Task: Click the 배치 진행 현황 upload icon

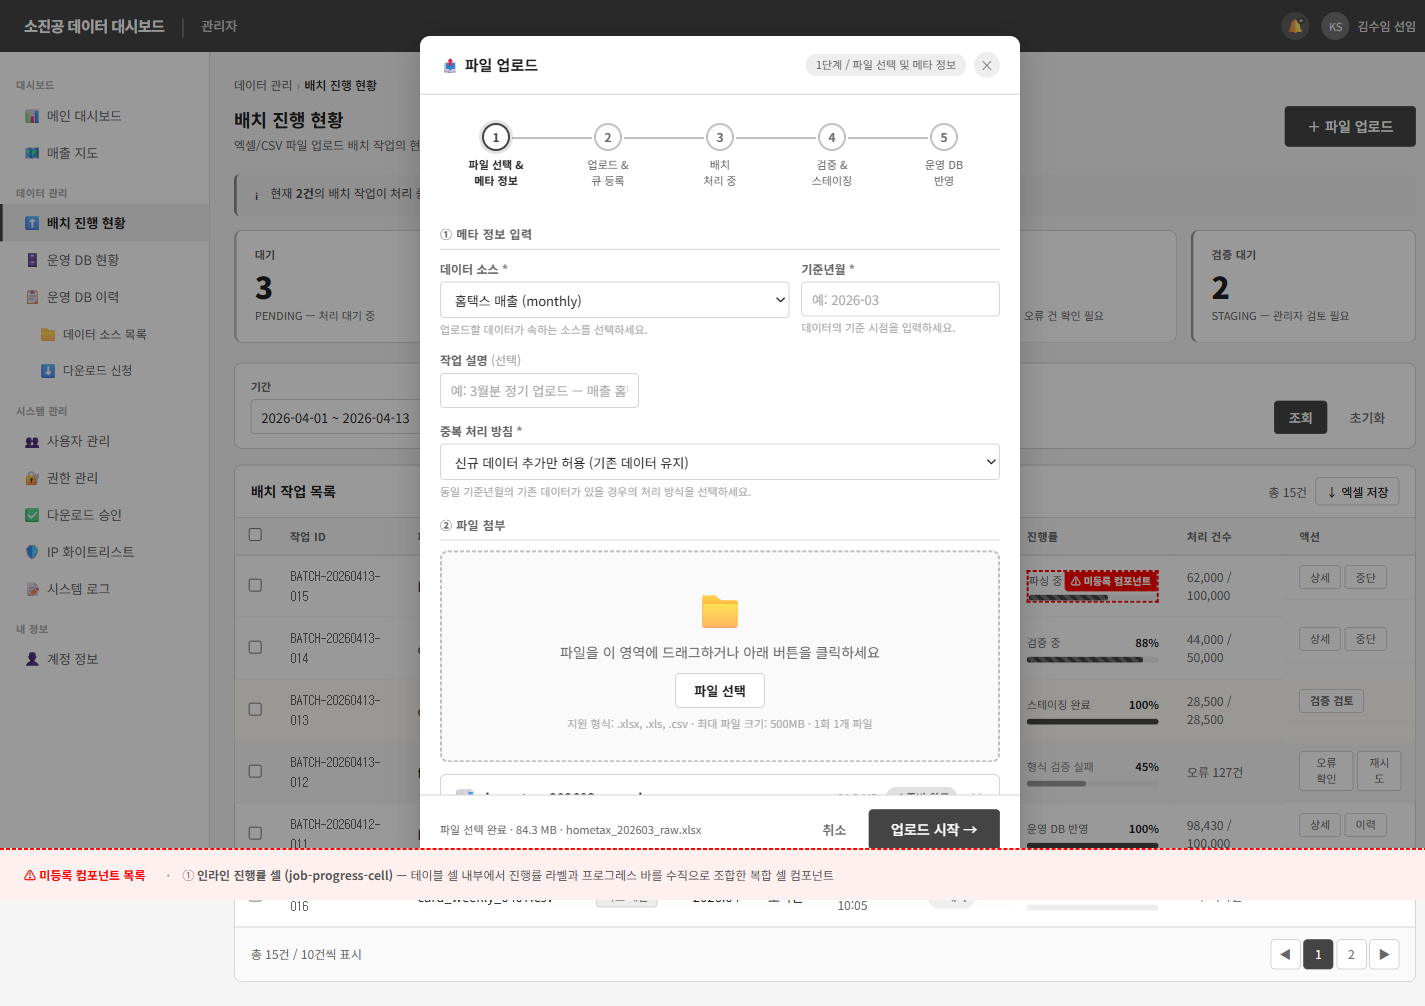Action: point(32,223)
